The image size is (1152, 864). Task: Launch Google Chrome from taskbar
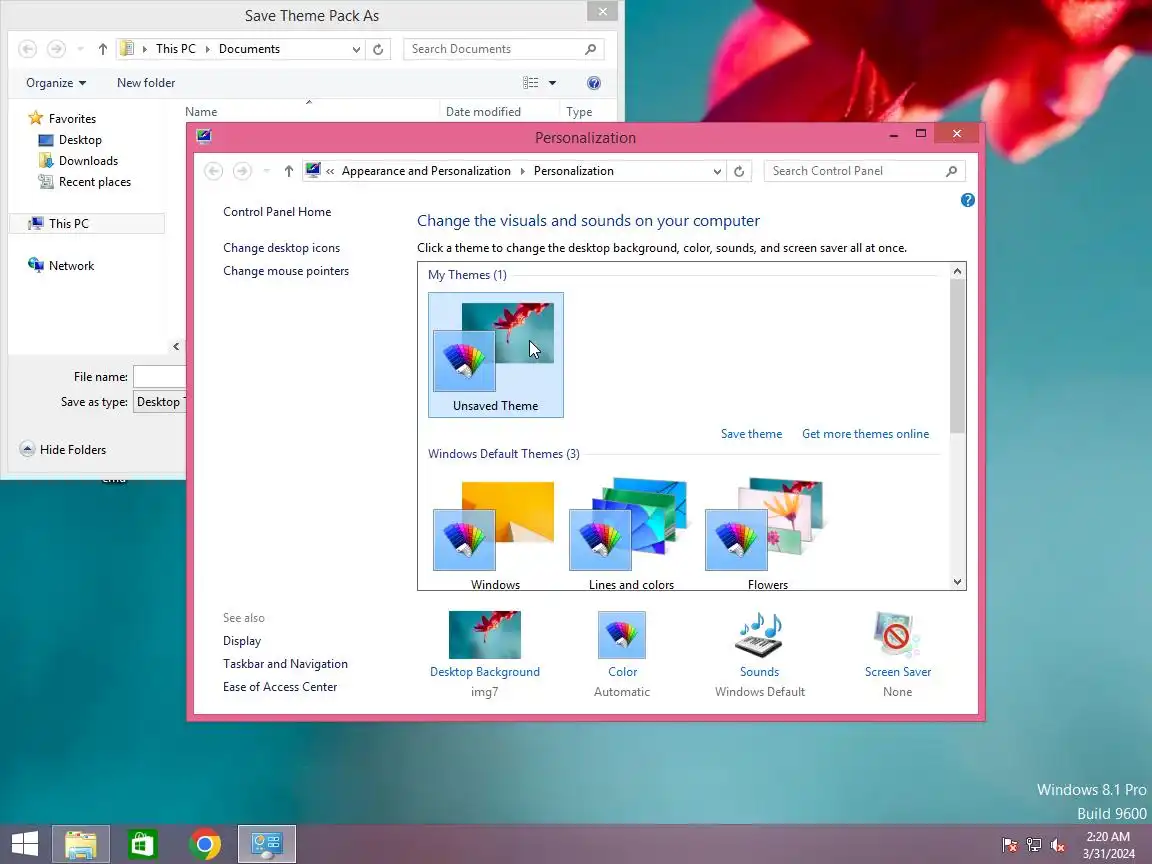[205, 843]
